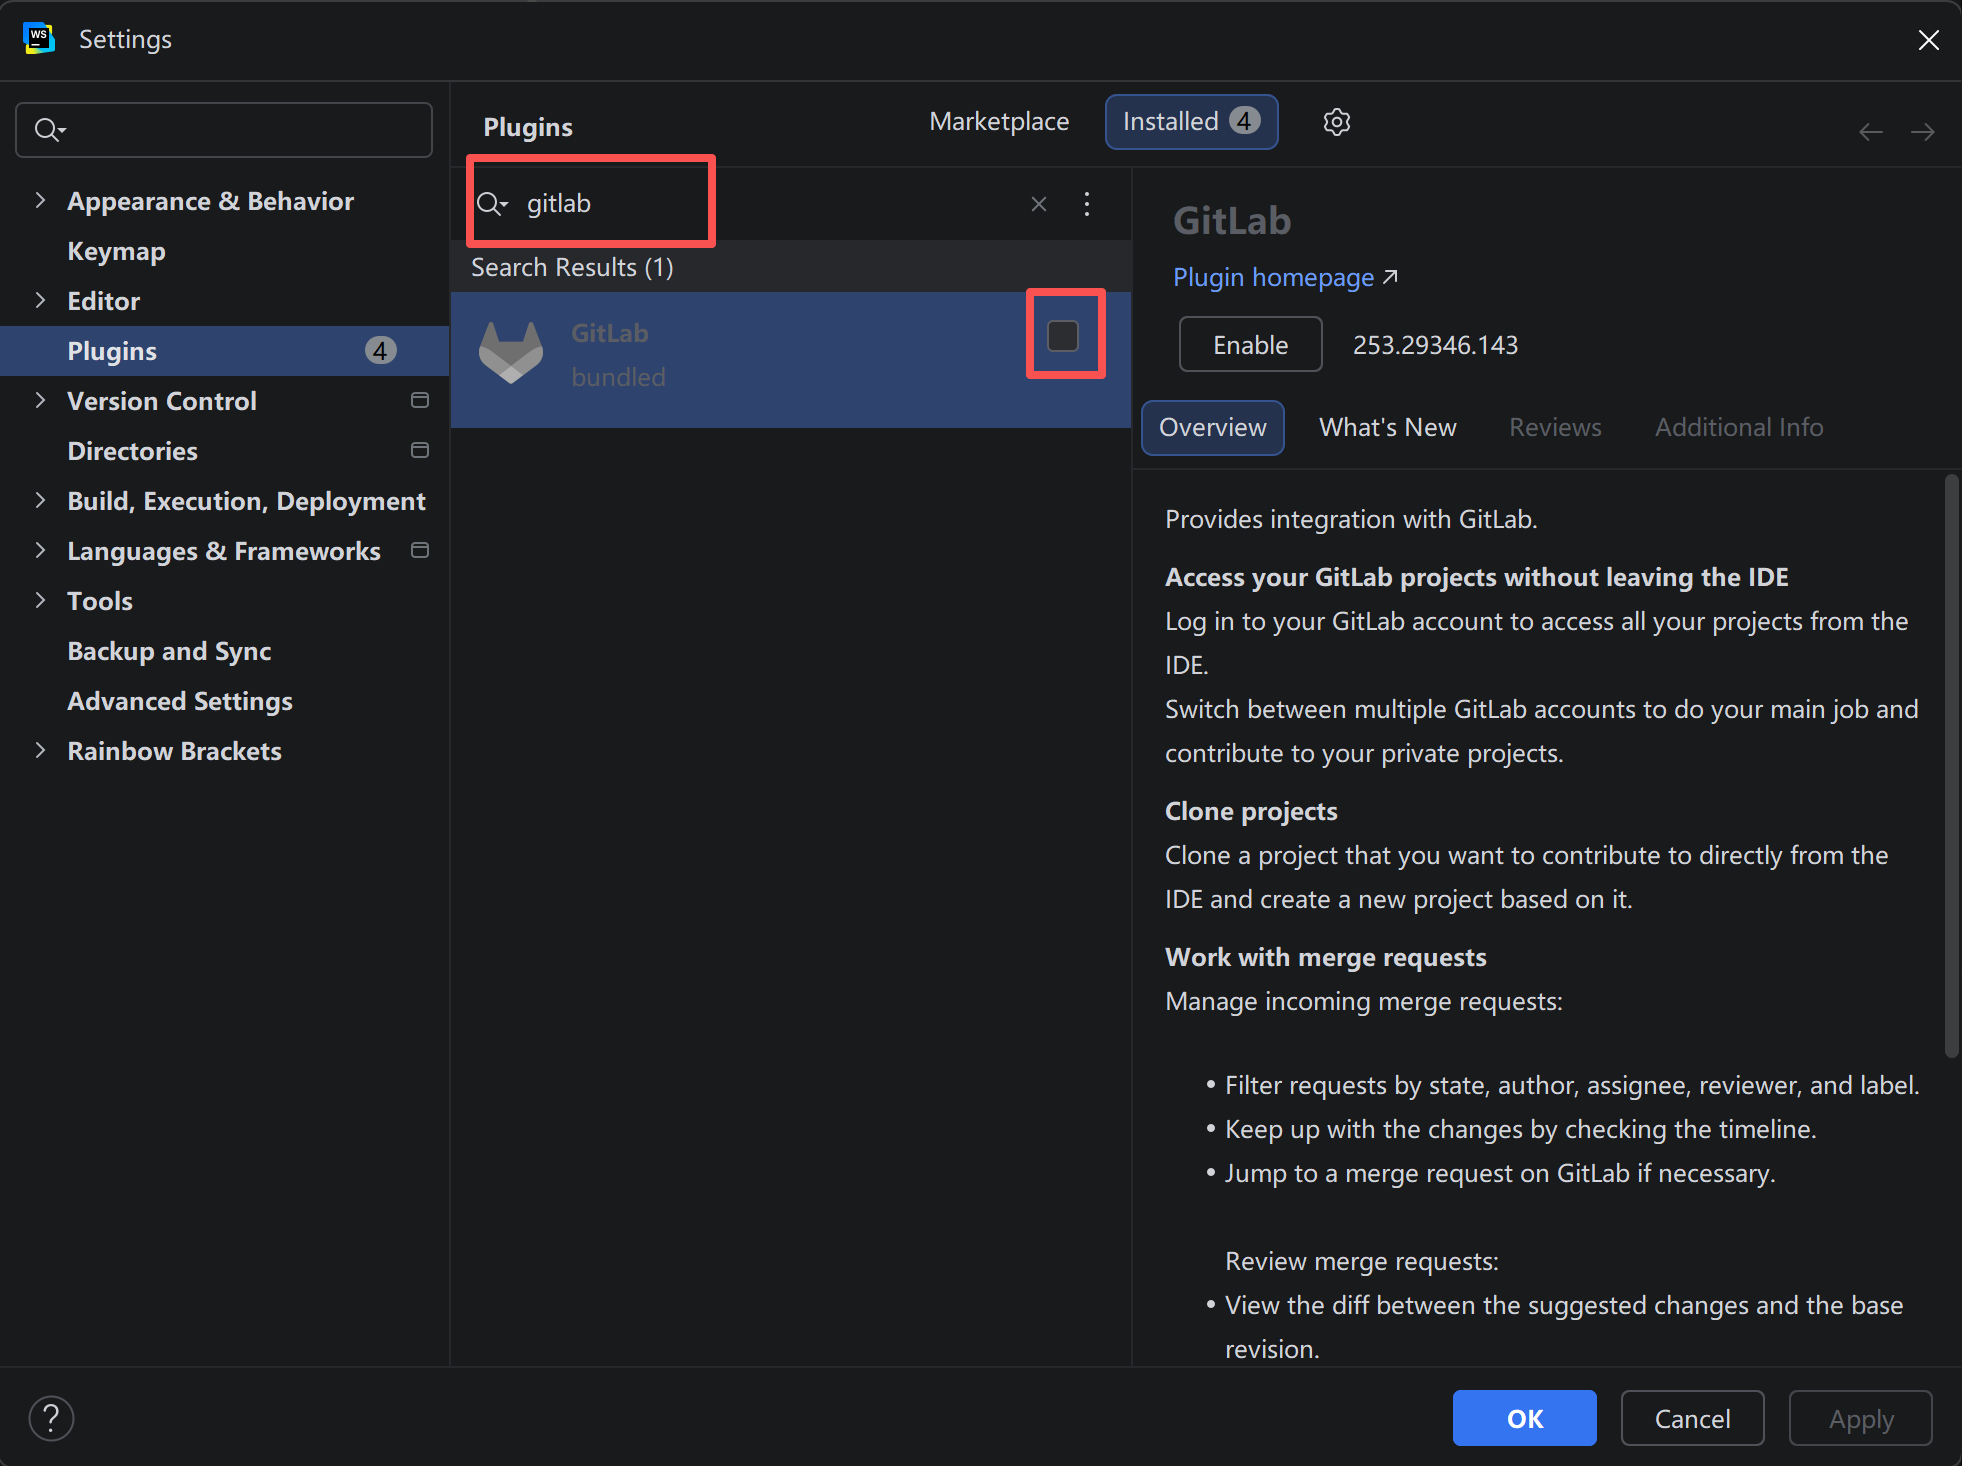Screen dimensions: 1962x1466
Task: Click the plugin search magnifier icon
Action: 491,204
